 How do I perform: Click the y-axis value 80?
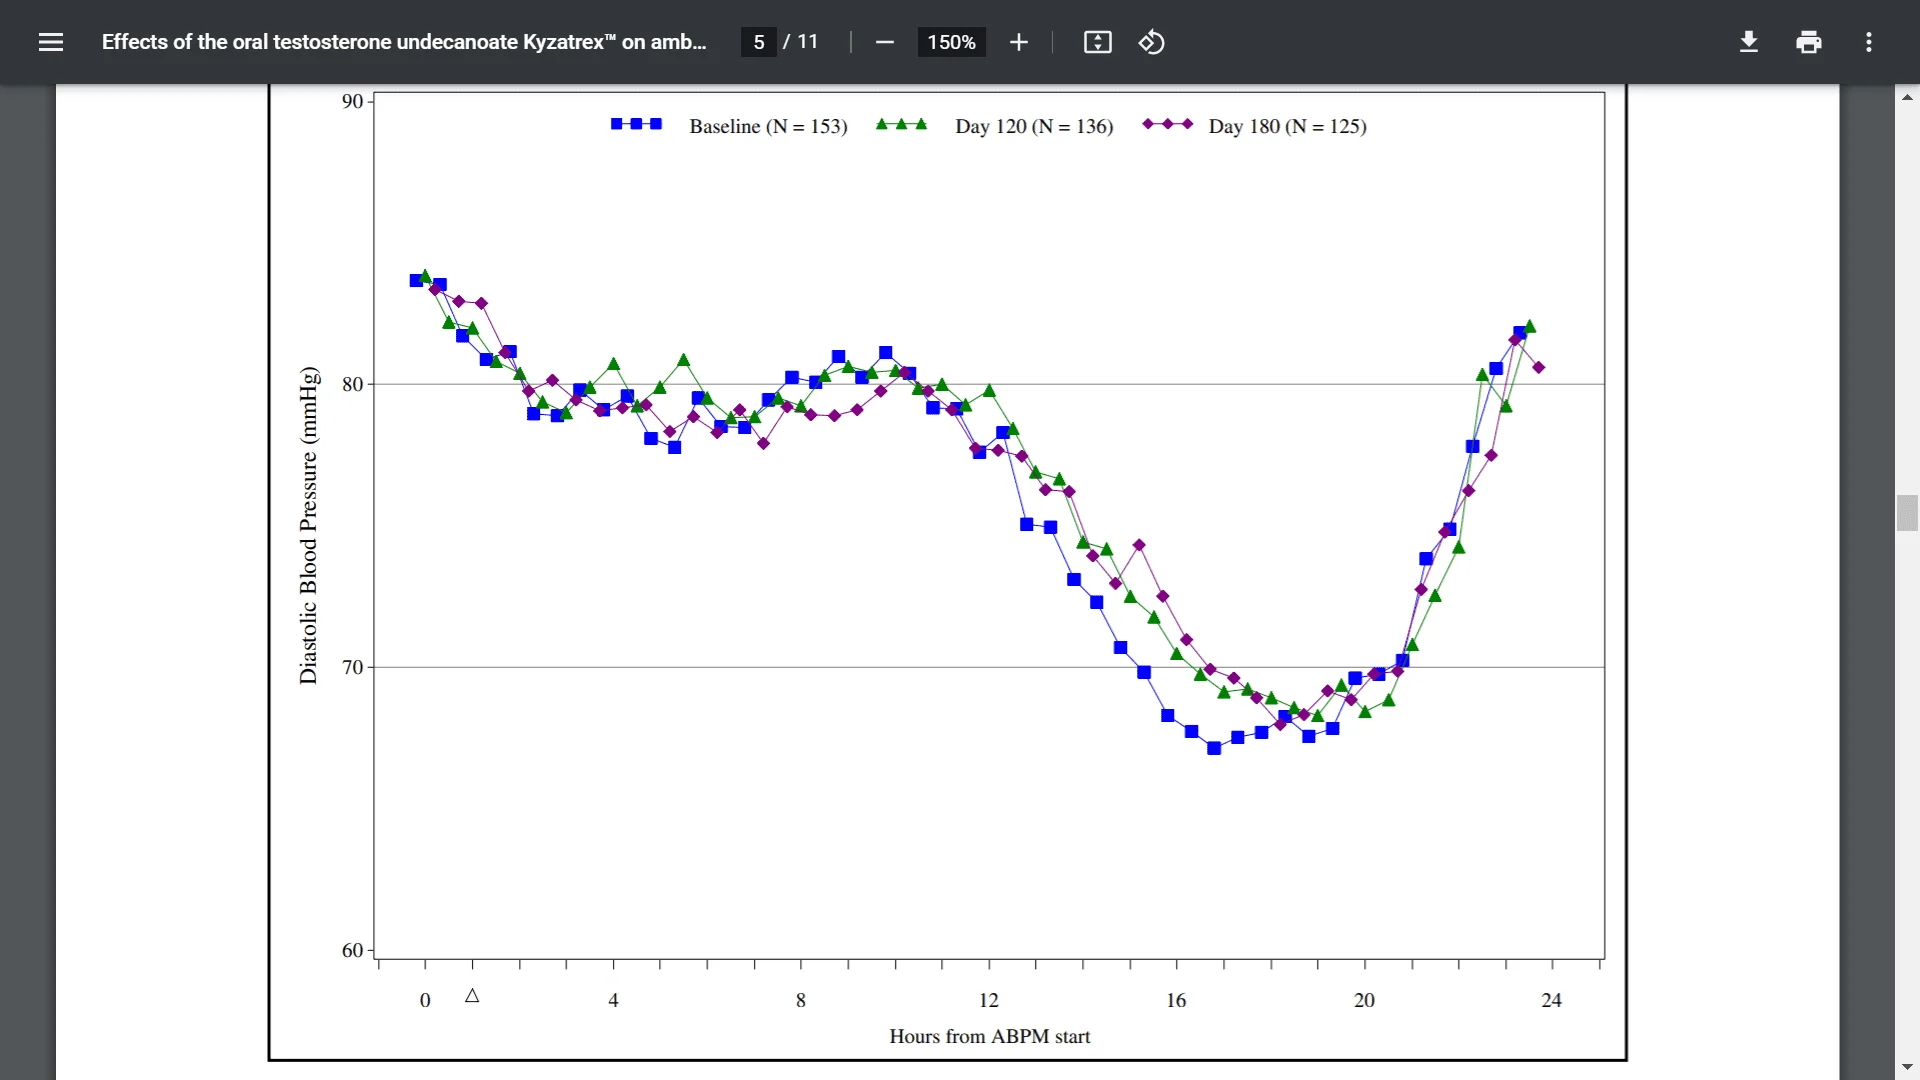[x=352, y=384]
